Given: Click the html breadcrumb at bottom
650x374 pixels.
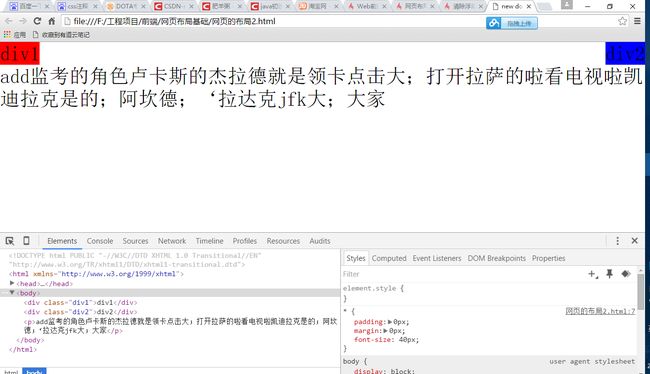Looking at the screenshot, I should 11,372.
